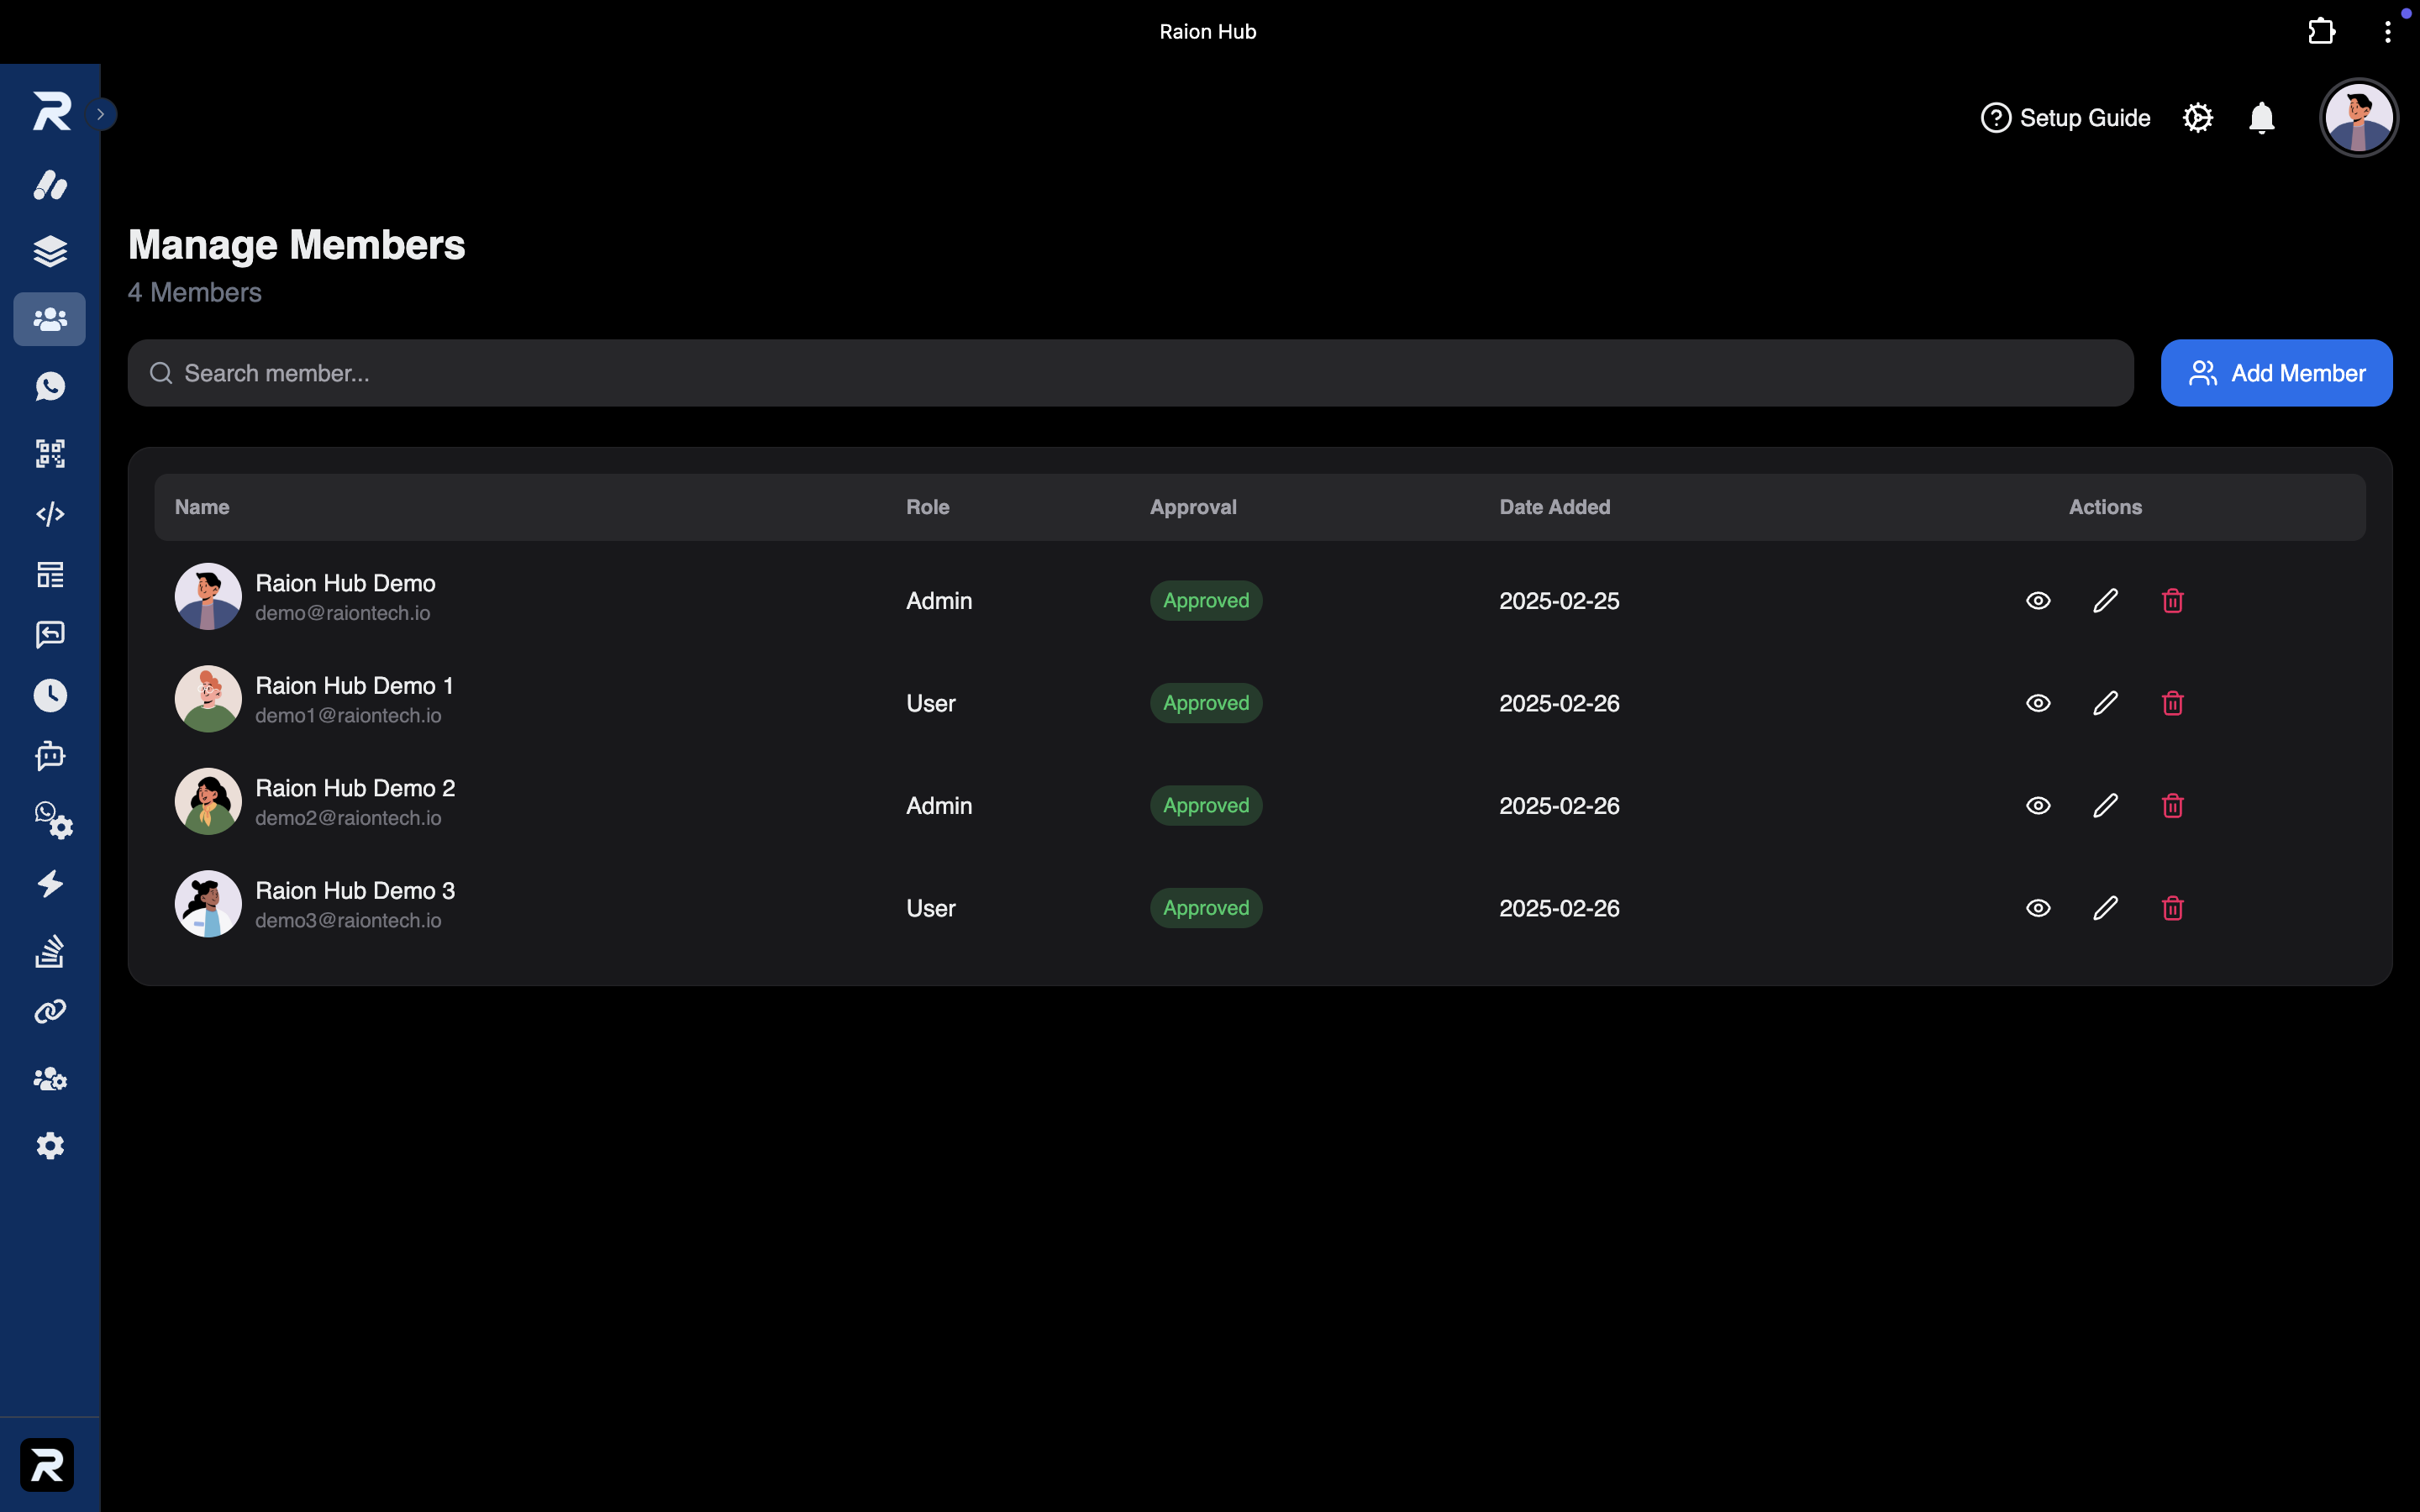Open the profile avatar menu
The height and width of the screenshot is (1512, 2420).
[x=2358, y=118]
